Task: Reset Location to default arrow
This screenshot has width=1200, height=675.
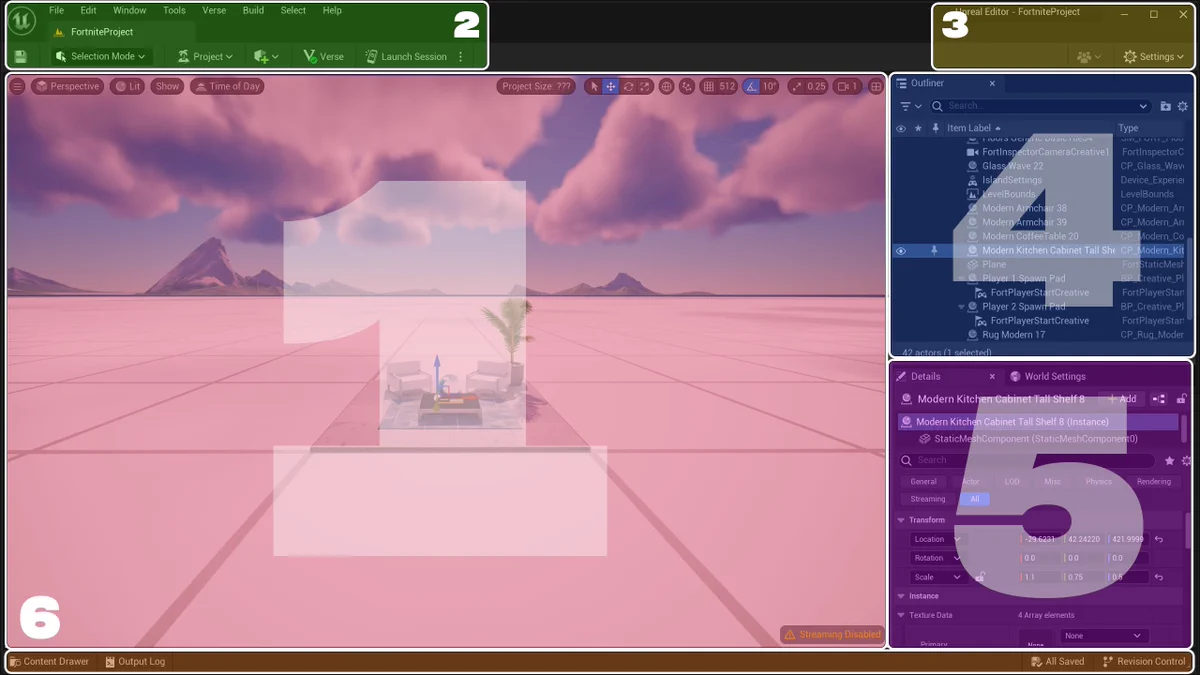Action: pyautogui.click(x=1160, y=539)
